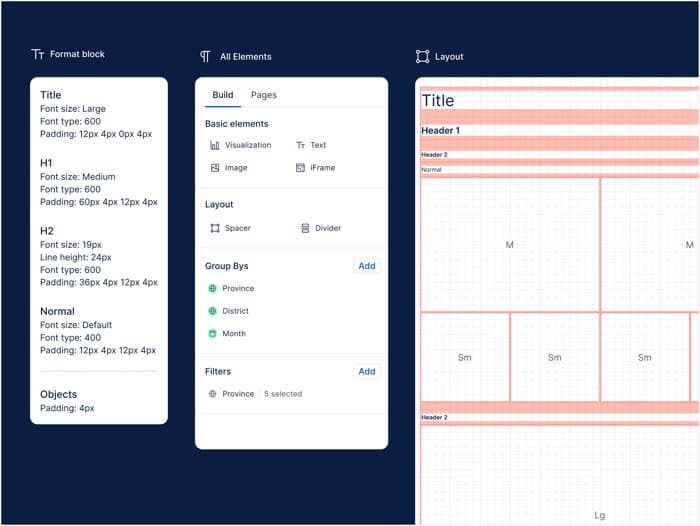
Task: Switch to the Build tab
Action: pyautogui.click(x=223, y=95)
